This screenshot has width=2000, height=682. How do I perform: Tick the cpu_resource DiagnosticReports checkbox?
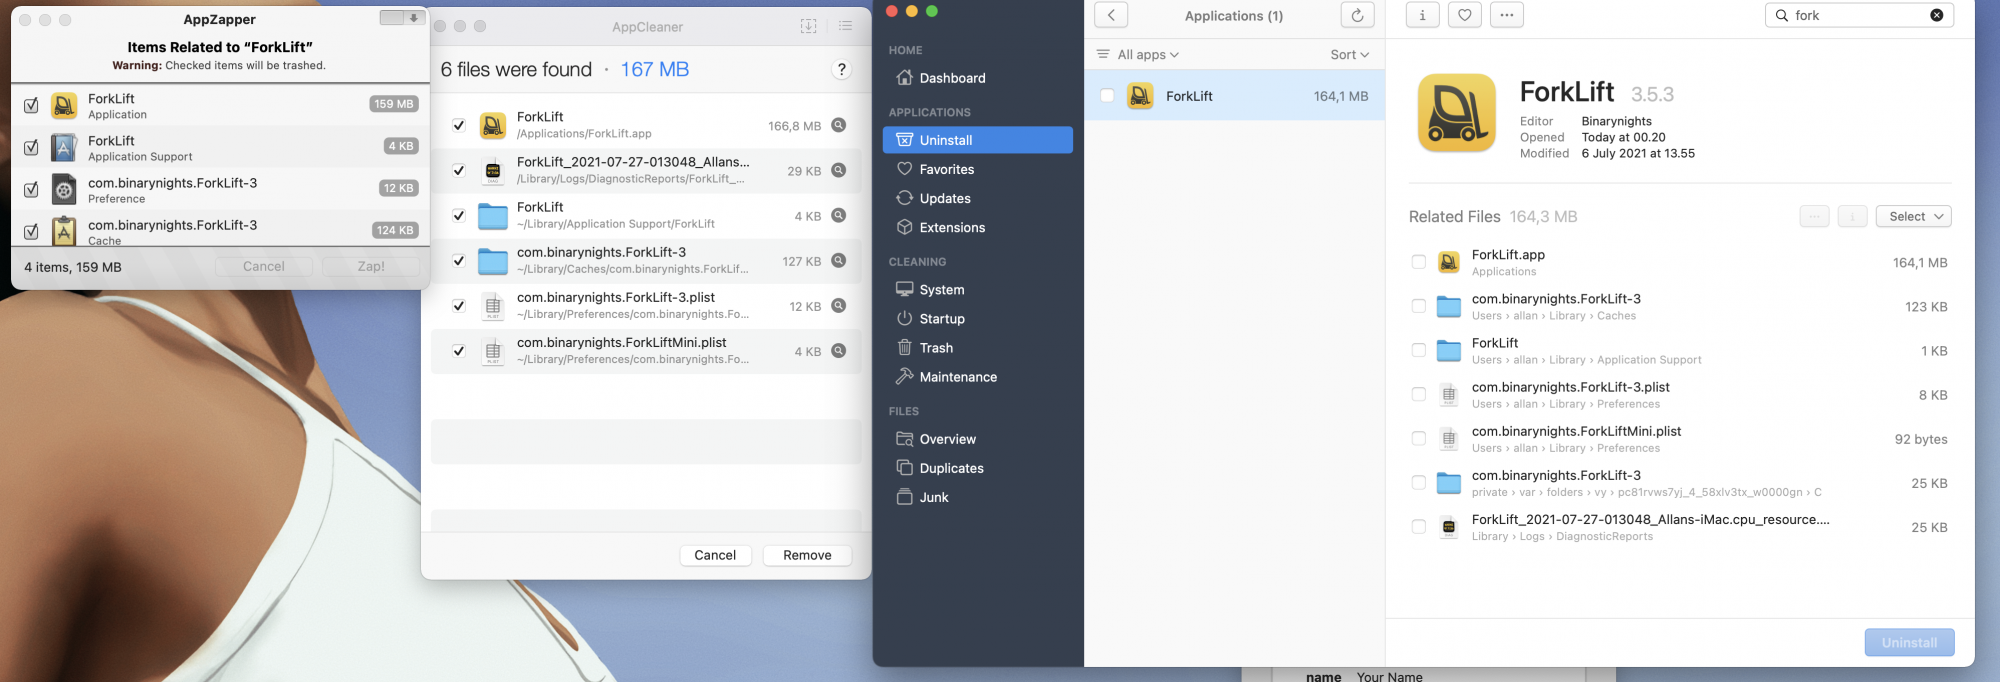click(x=1418, y=526)
